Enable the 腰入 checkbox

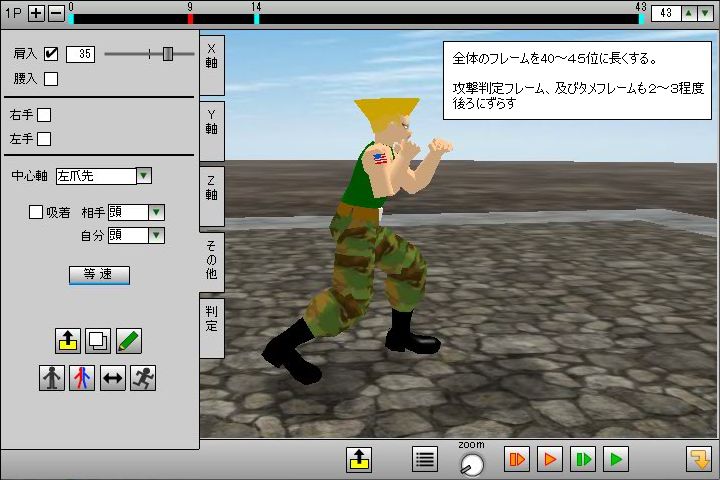click(51, 79)
